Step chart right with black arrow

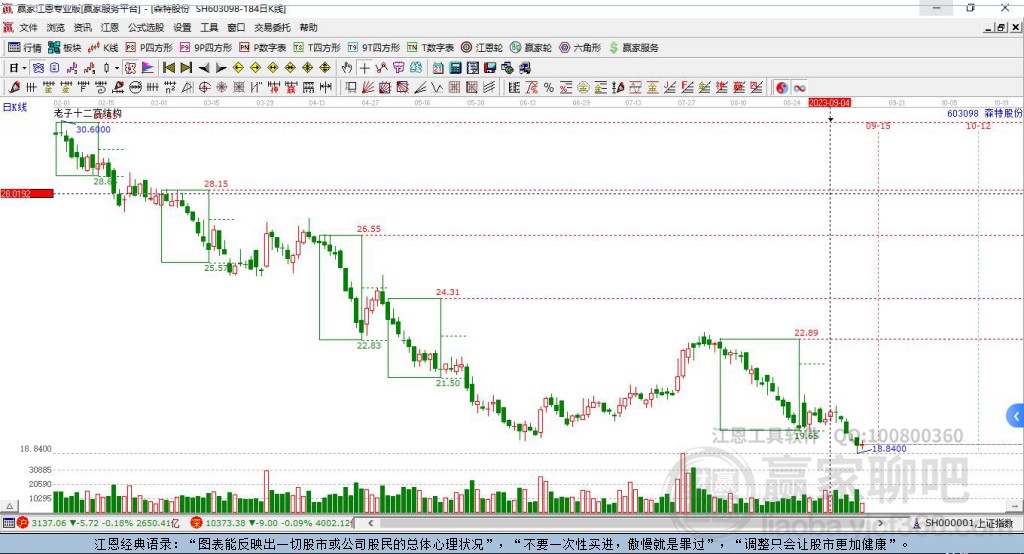pos(221,68)
